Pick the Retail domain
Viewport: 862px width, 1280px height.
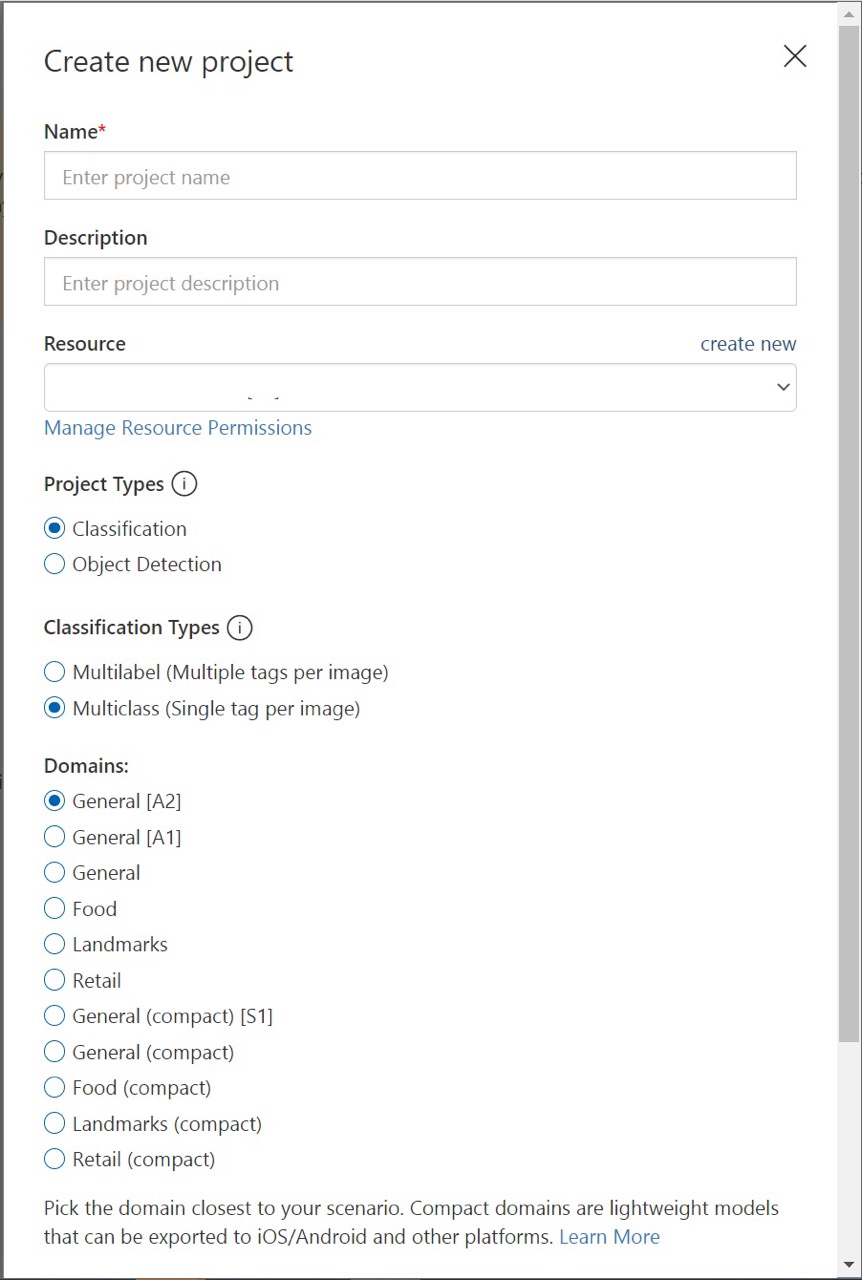tap(55, 981)
